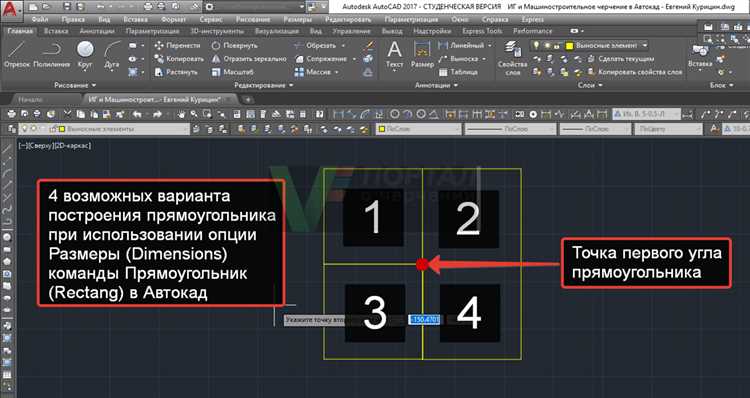
Task: Open the workspace selector in title bar
Action: pos(254,7)
